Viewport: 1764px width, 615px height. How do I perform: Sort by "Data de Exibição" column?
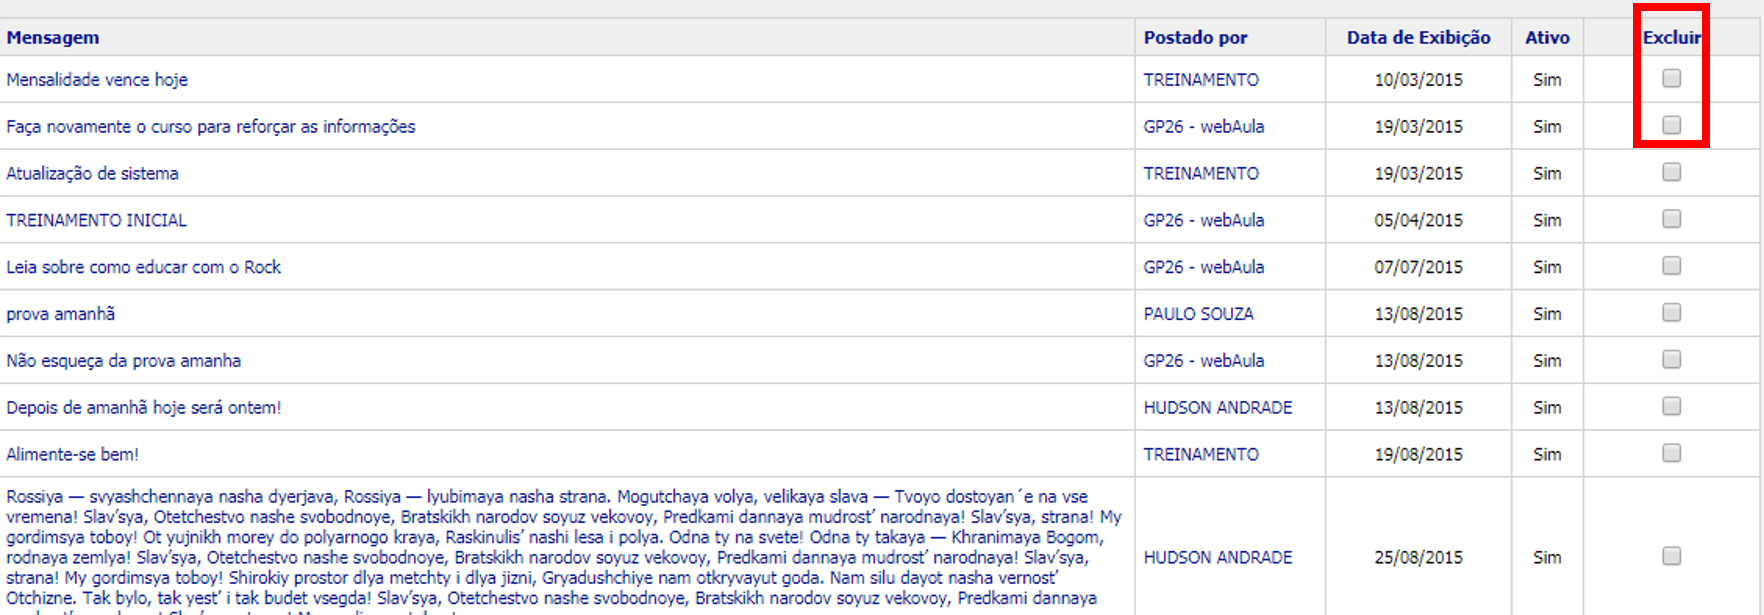click(x=1418, y=38)
